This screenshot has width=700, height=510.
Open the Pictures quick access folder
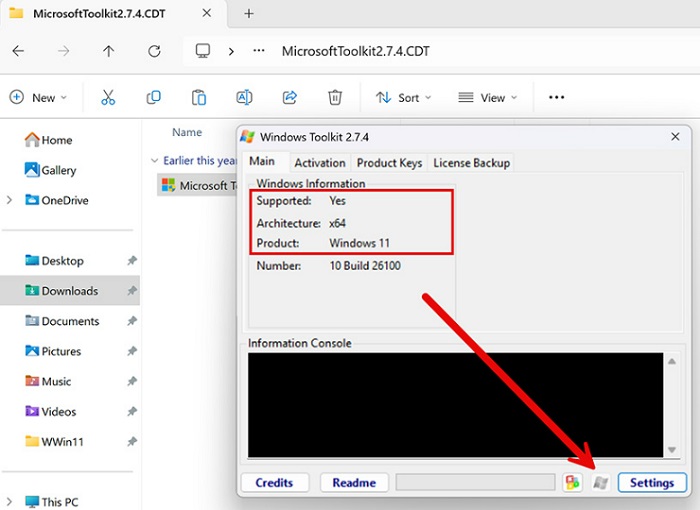click(x=53, y=351)
